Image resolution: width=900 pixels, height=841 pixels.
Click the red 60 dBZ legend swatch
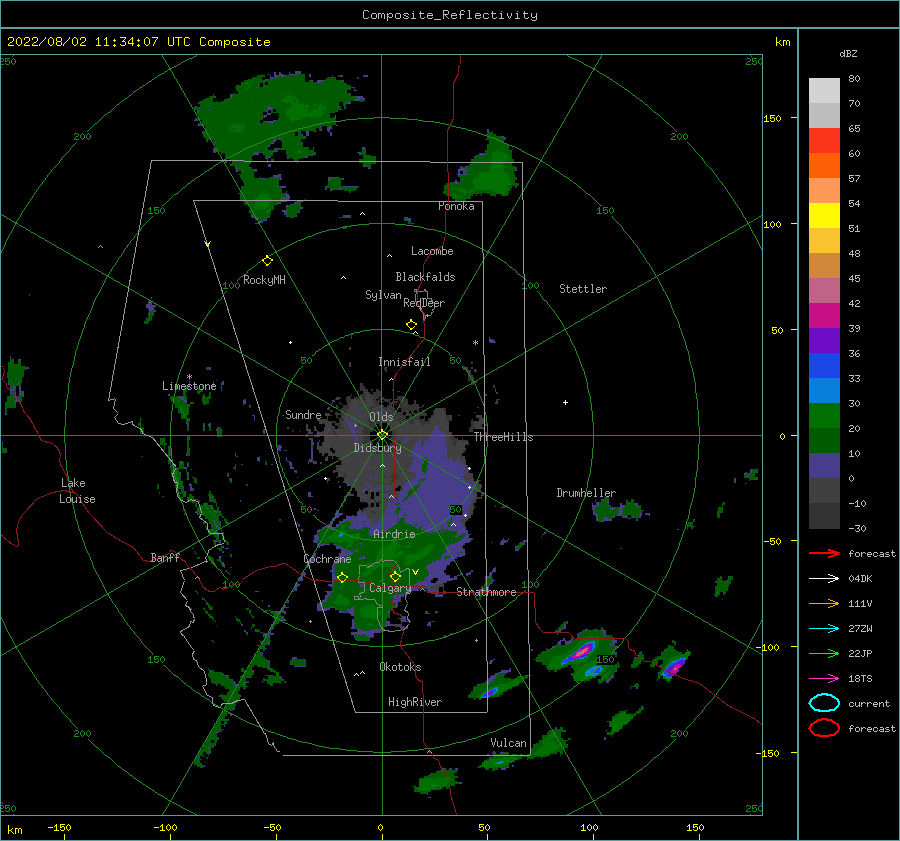(x=824, y=141)
